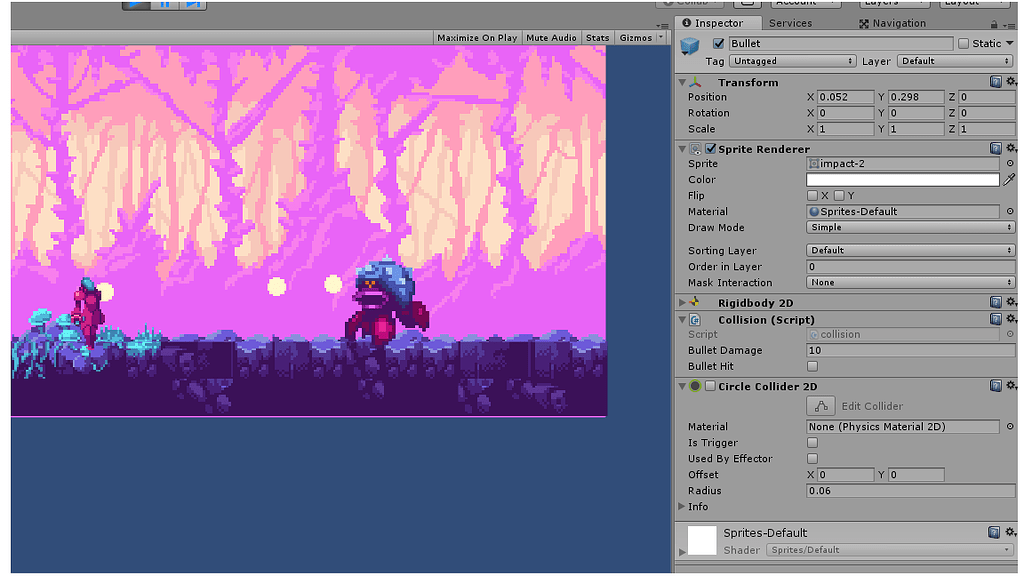Expand the Rigidbody 2D component

click(x=684, y=302)
